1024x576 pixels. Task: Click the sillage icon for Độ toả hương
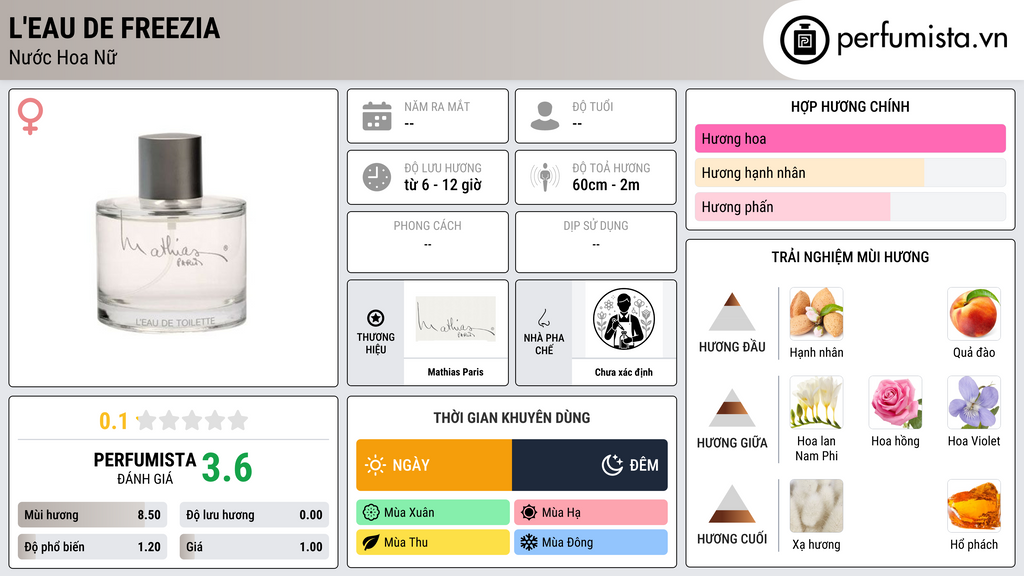(x=545, y=177)
